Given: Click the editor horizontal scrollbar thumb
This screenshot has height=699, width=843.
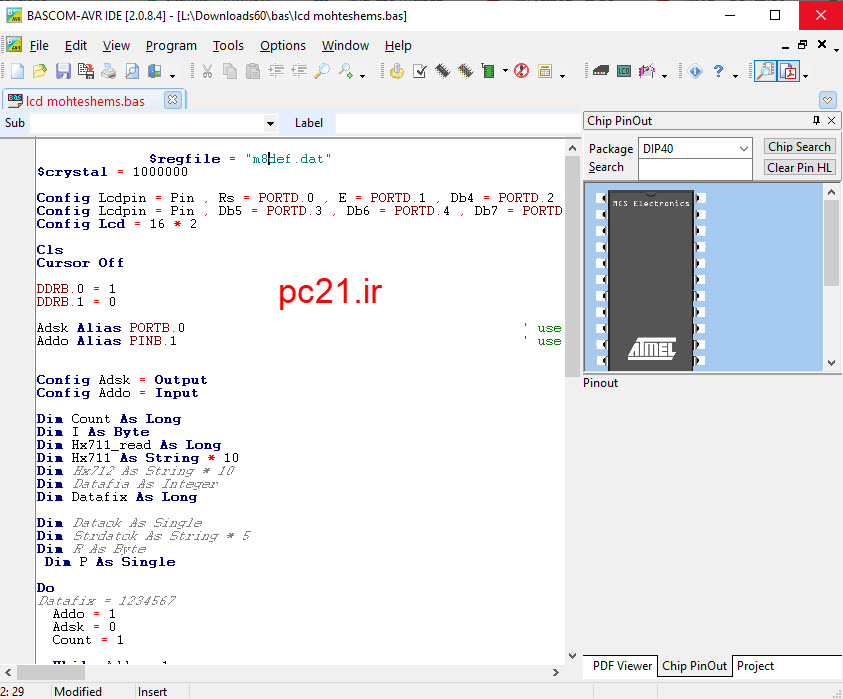Looking at the screenshot, I should click(x=51, y=672).
